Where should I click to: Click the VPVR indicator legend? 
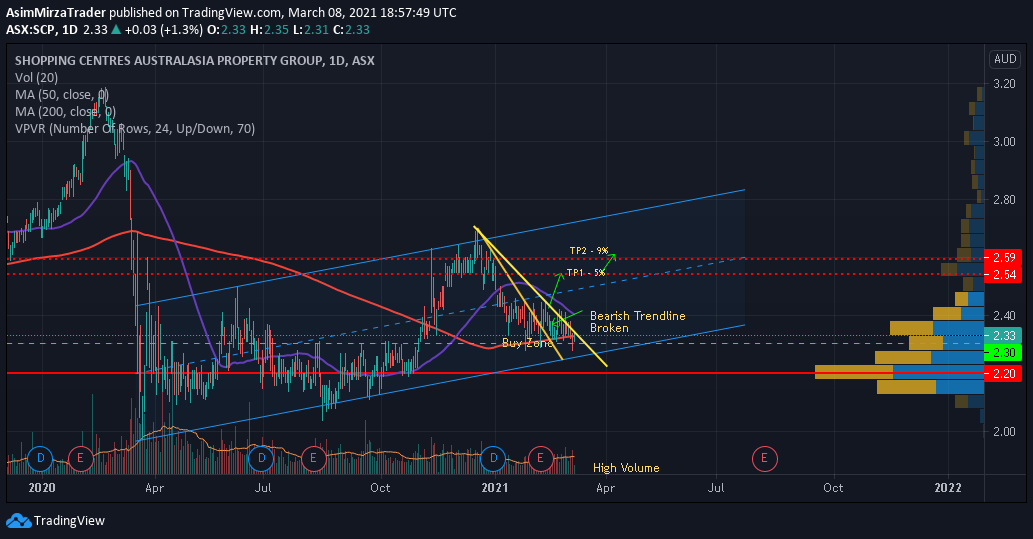coord(134,129)
